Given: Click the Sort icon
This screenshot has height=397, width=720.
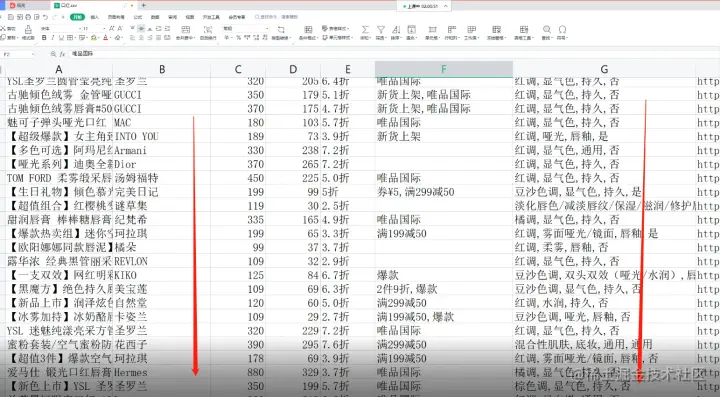Looking at the screenshot, I should click(396, 30).
